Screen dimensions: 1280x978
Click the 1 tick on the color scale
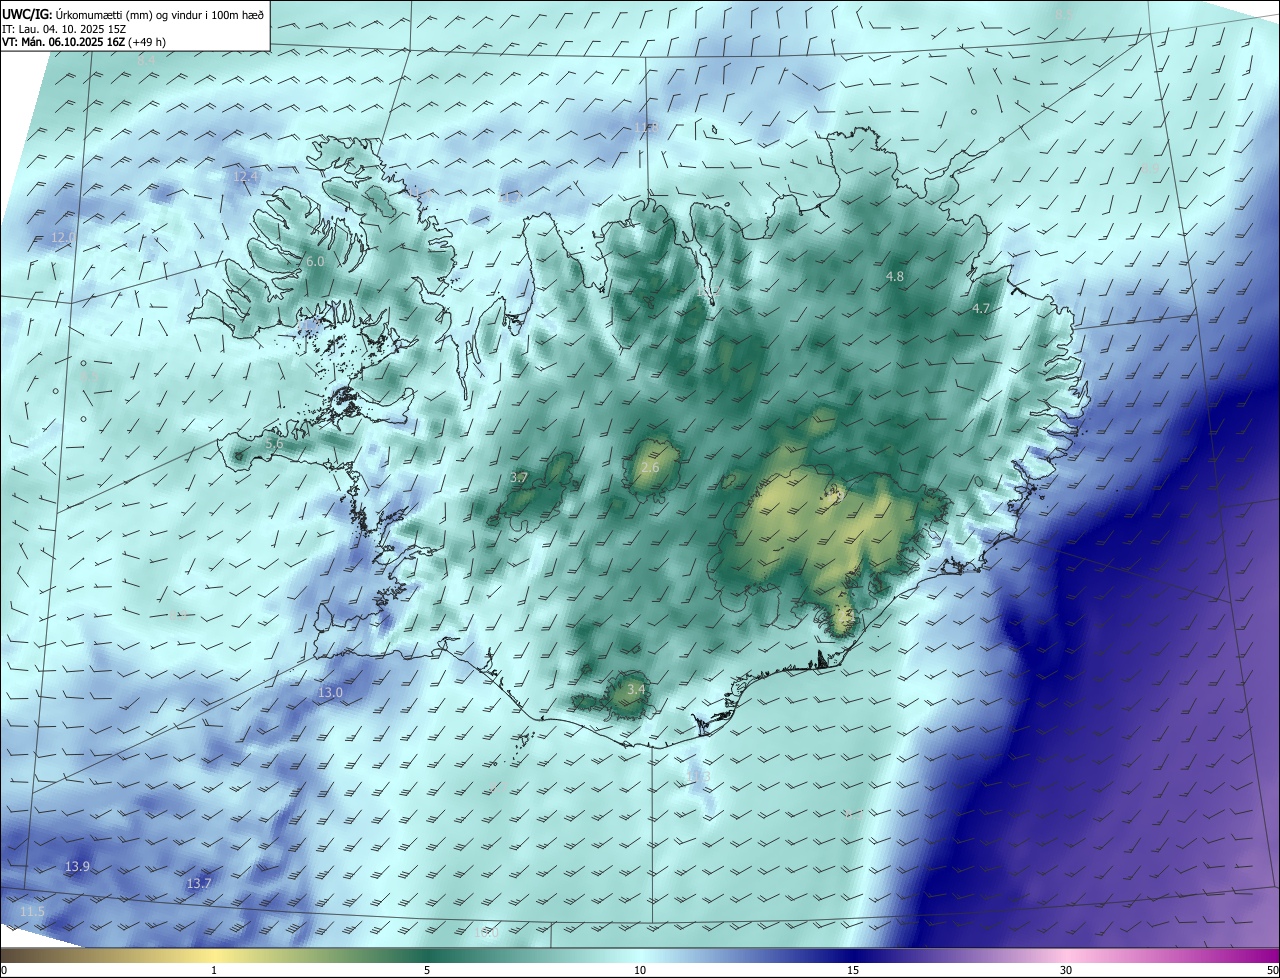(x=214, y=970)
